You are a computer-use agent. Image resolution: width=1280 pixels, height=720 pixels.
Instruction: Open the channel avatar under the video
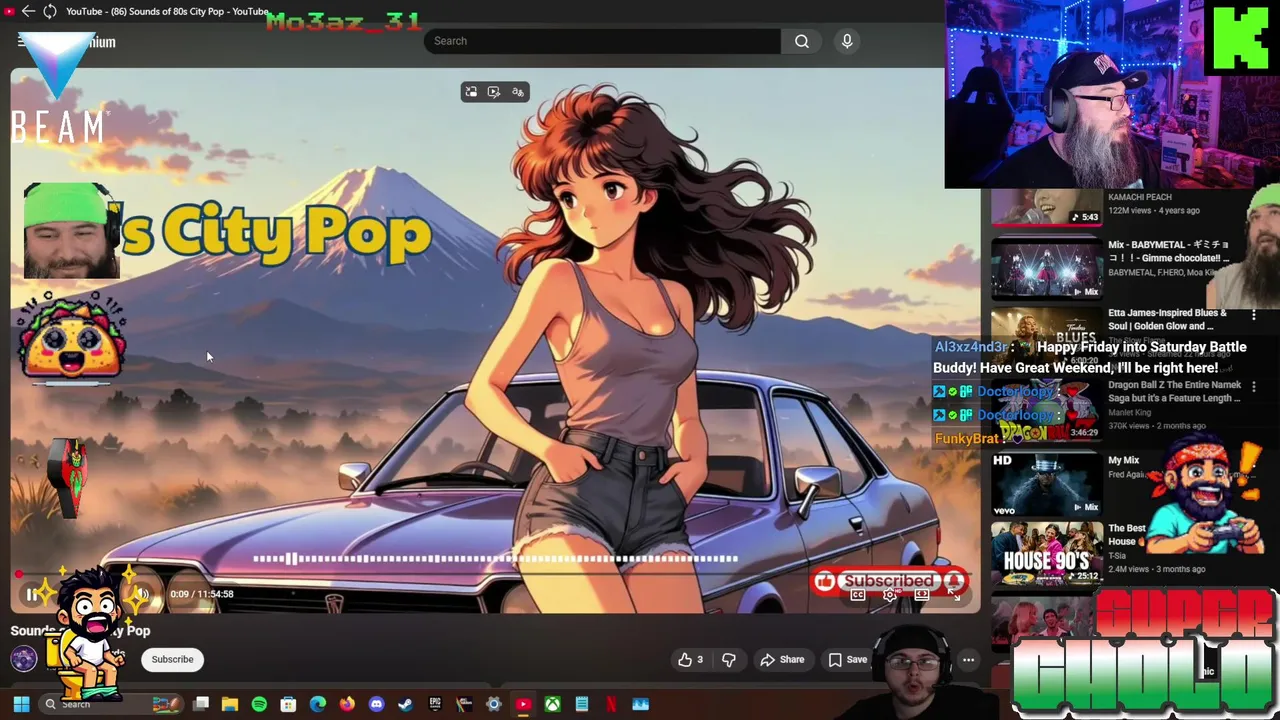point(24,658)
